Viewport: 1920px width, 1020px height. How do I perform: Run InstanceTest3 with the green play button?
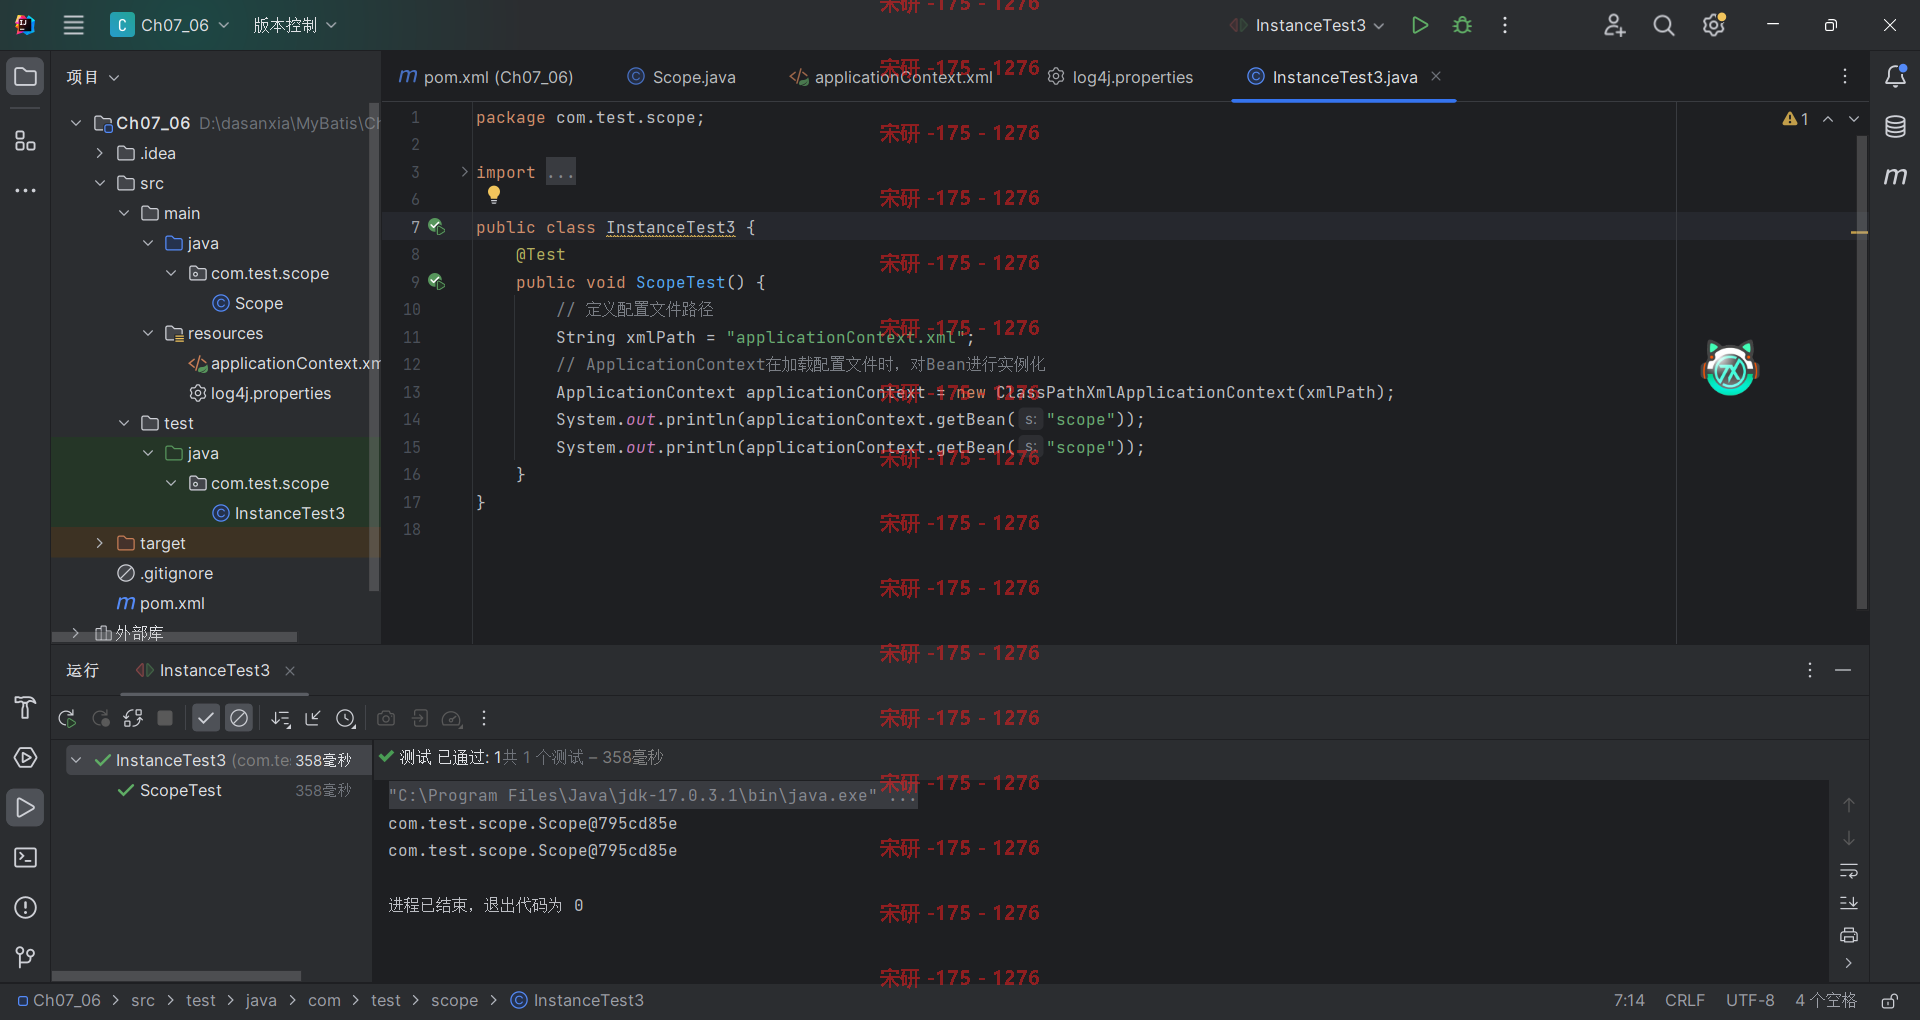[x=1419, y=25]
